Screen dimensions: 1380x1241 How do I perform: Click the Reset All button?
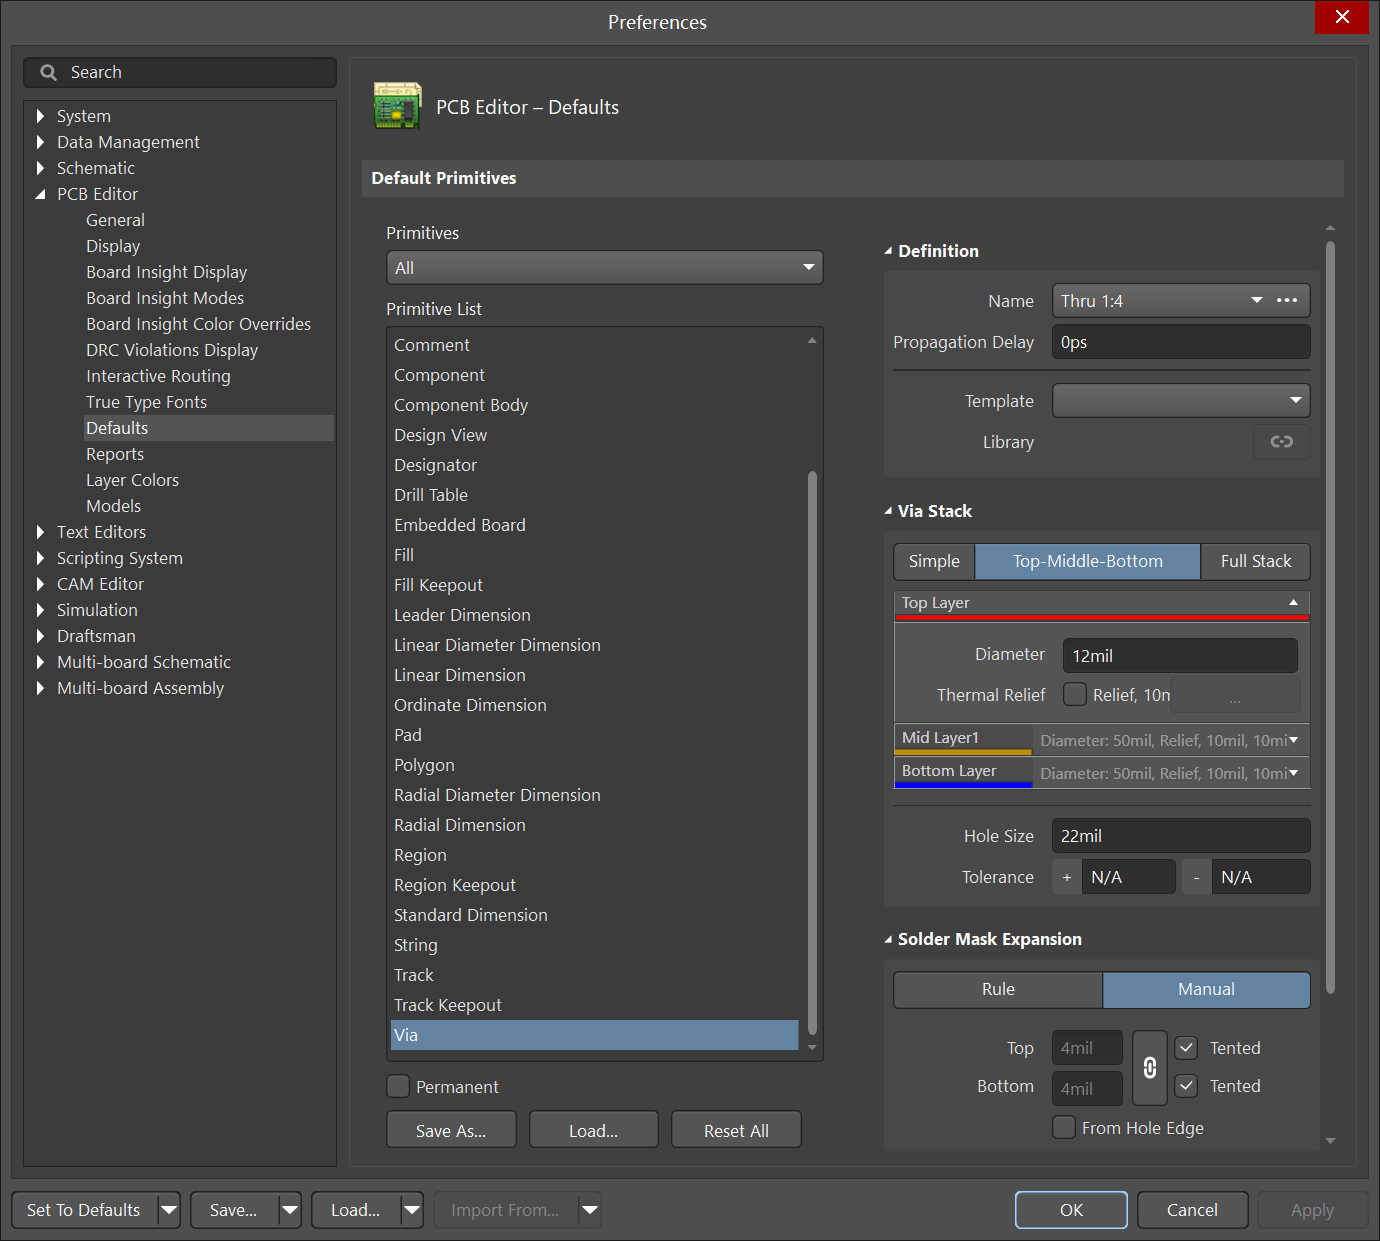coord(736,1130)
